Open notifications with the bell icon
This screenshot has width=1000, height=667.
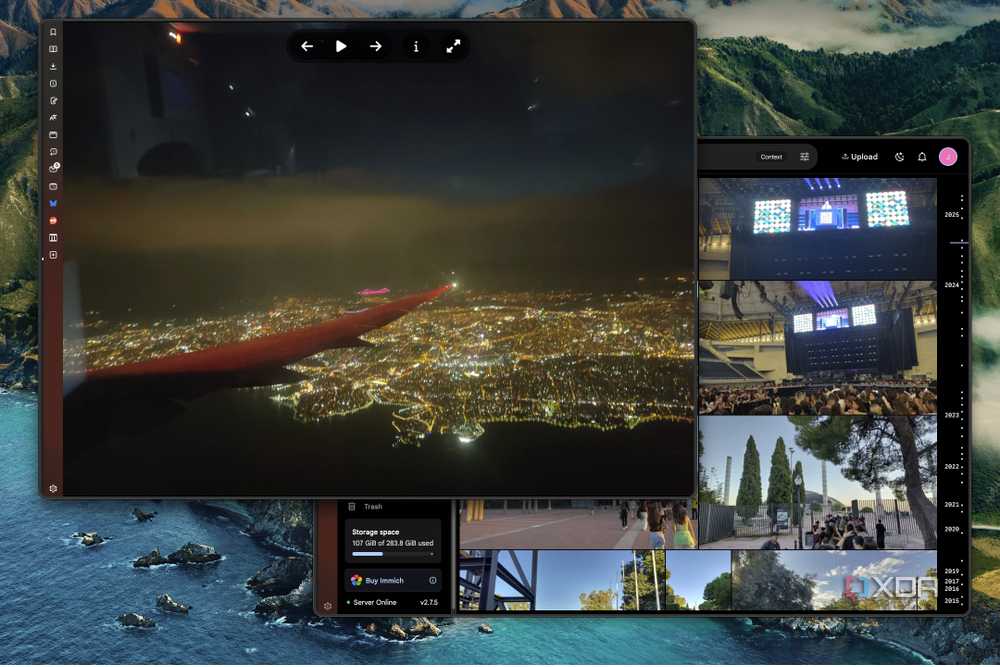[x=922, y=157]
